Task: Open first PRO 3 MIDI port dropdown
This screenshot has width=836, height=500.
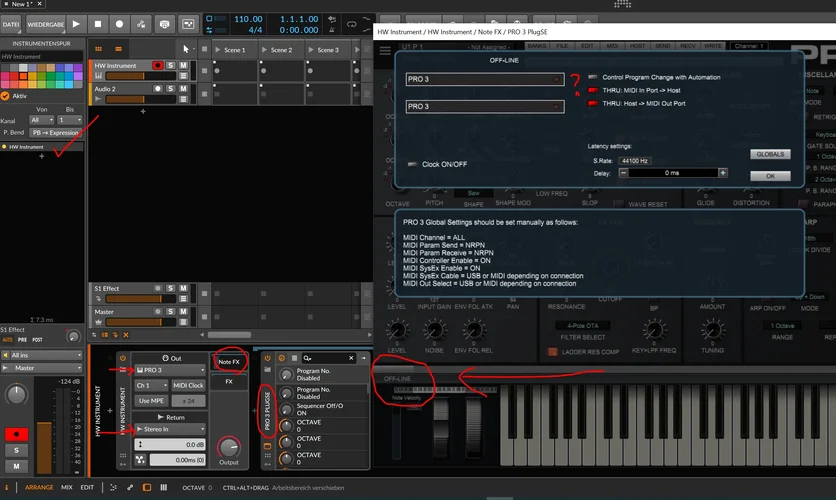Action: 485,79
